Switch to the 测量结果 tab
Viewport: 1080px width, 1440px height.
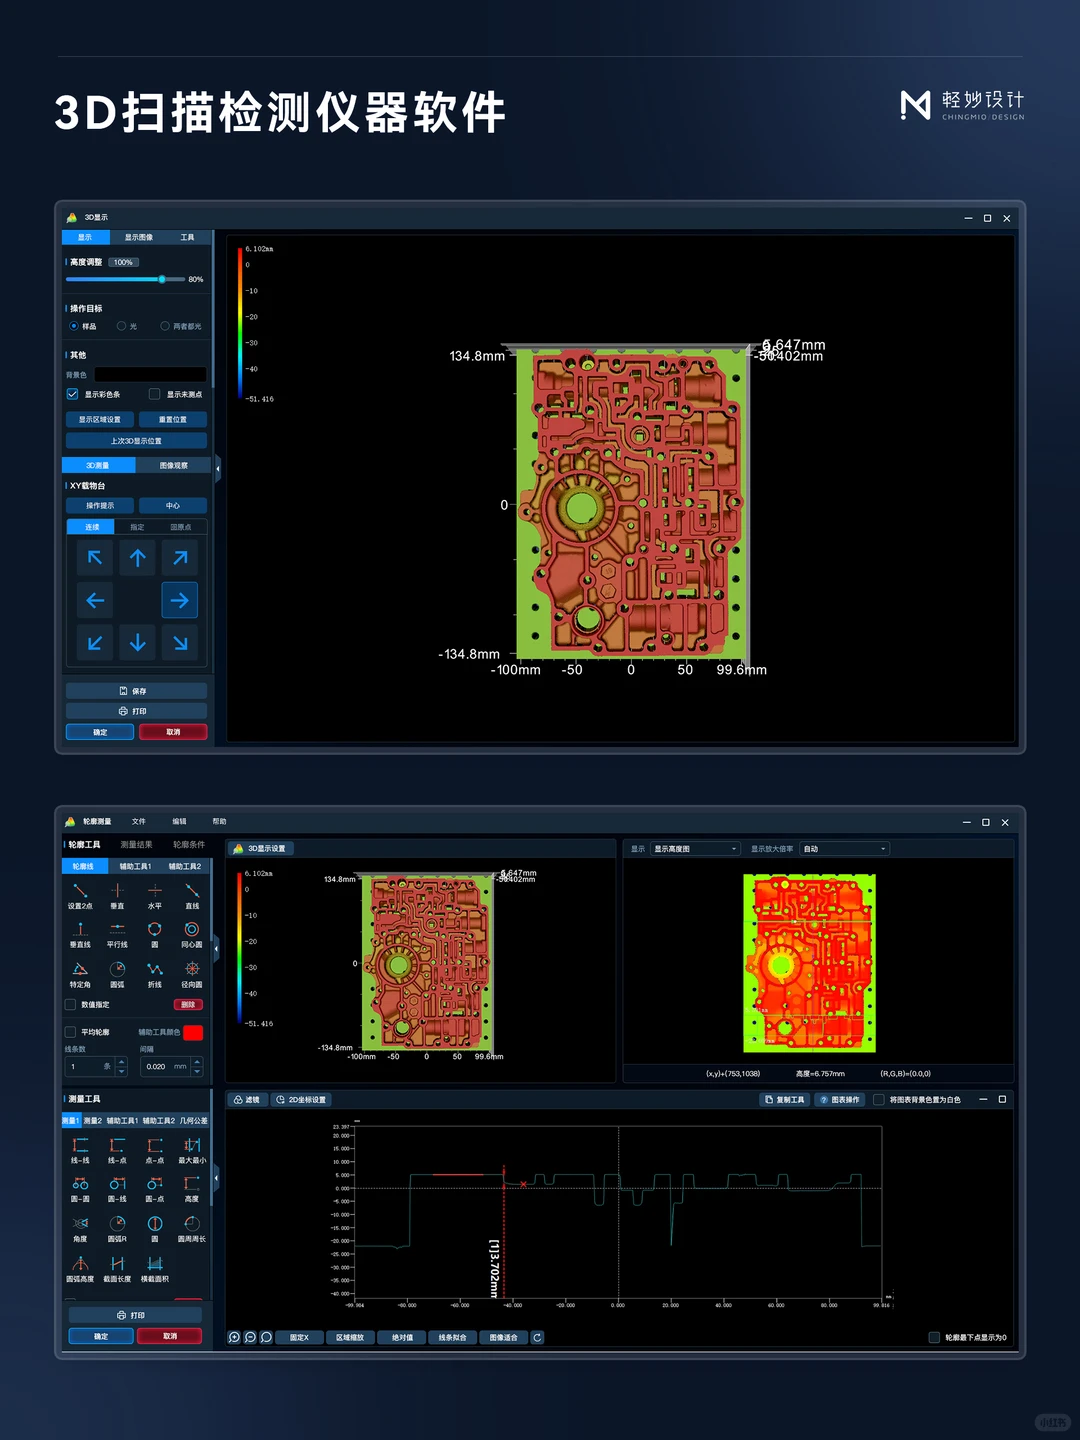pos(137,845)
